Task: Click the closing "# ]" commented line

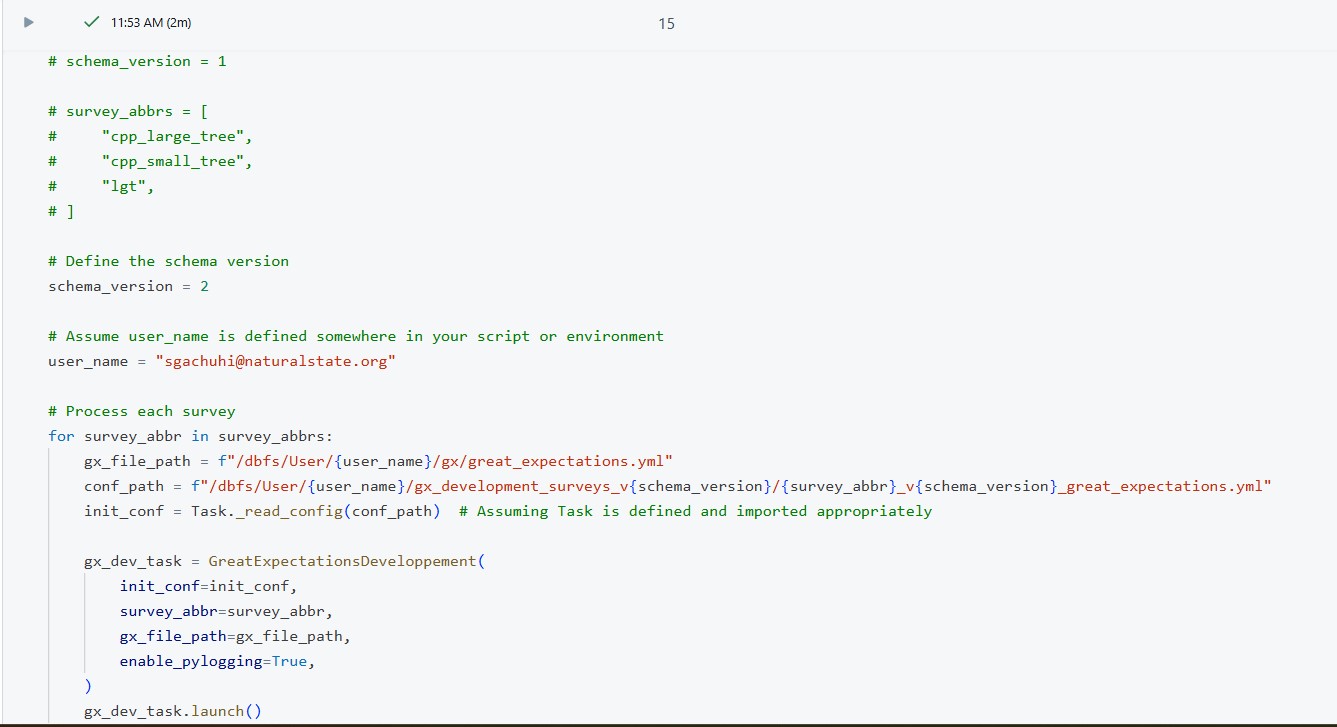Action: click(x=61, y=211)
